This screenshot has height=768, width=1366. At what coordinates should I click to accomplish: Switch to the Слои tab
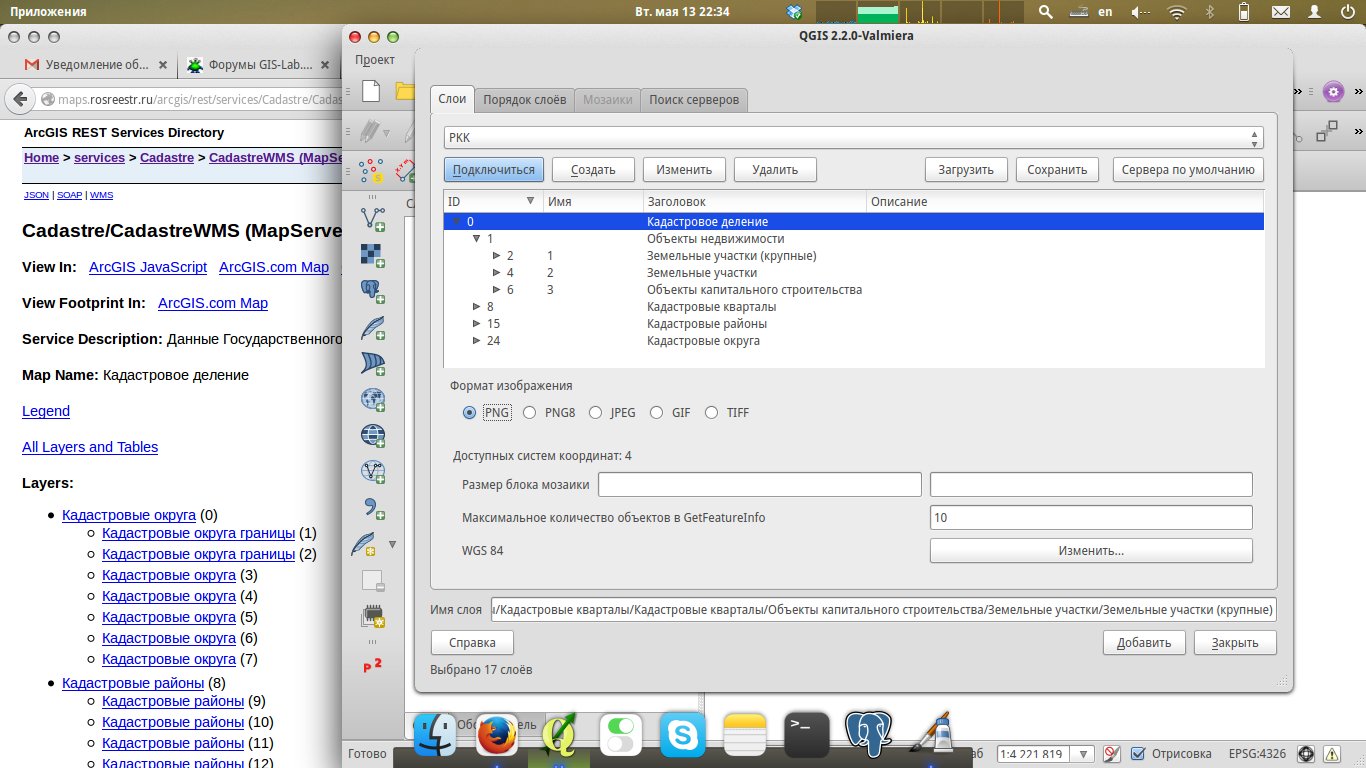pos(452,99)
